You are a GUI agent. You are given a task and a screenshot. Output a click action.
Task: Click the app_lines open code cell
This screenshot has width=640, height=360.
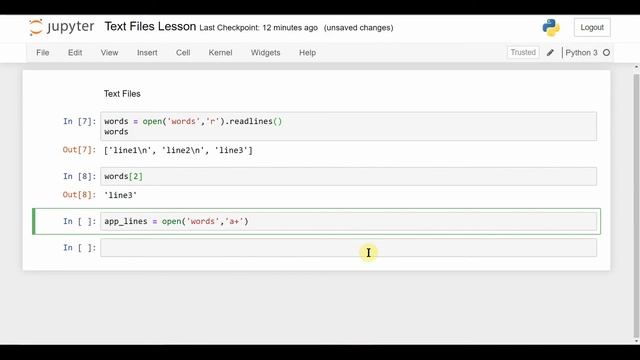pyautogui.click(x=349, y=221)
